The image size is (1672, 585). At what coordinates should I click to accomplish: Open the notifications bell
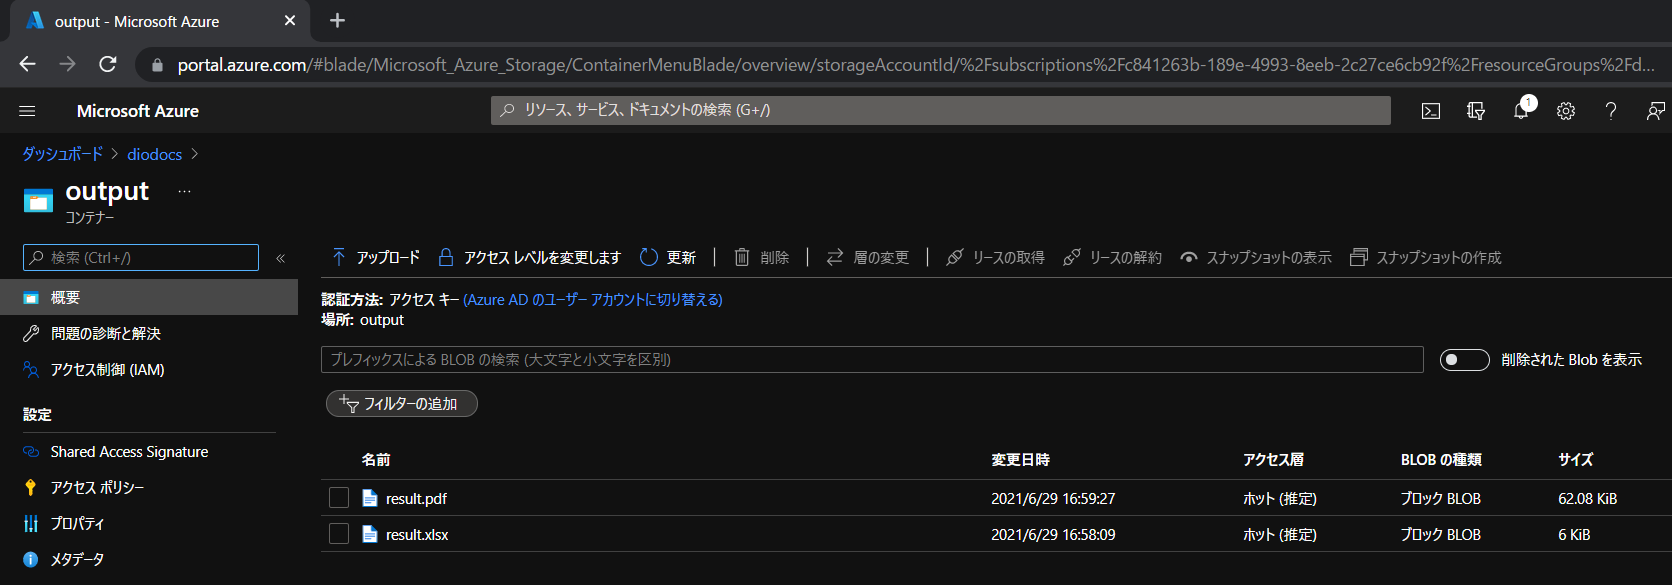click(1521, 111)
